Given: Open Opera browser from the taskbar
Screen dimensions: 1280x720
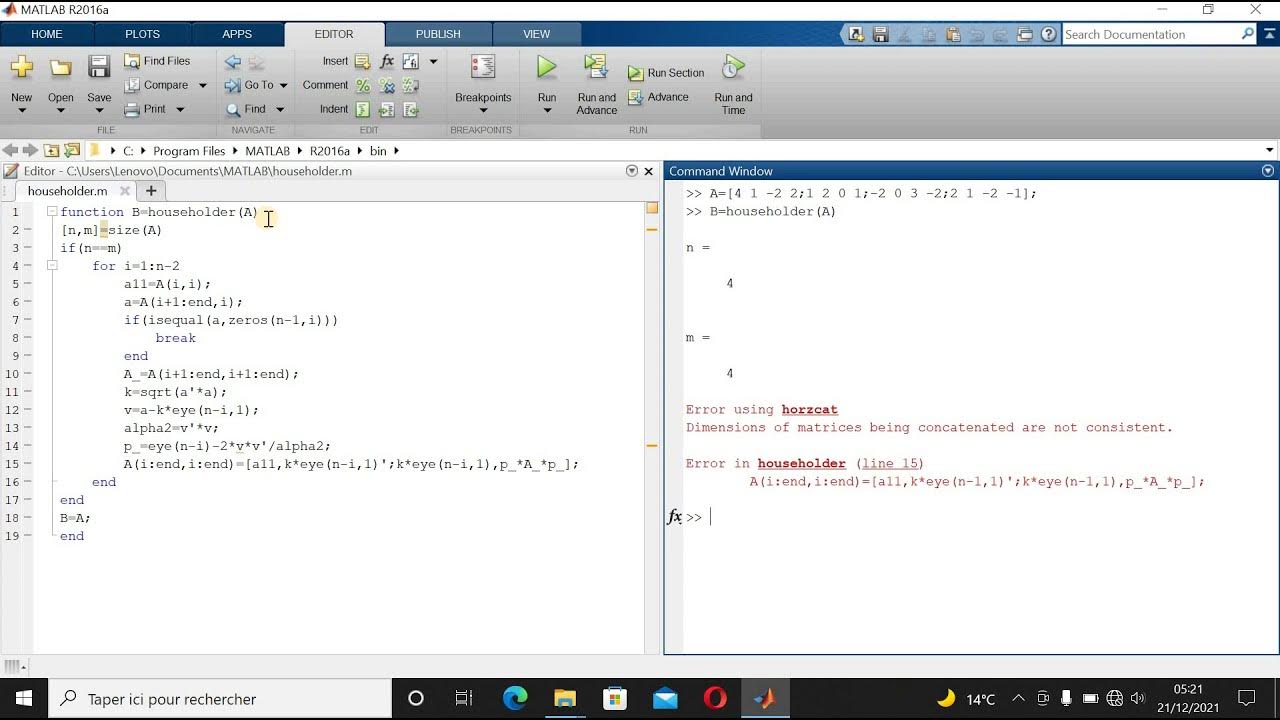Looking at the screenshot, I should click(715, 698).
